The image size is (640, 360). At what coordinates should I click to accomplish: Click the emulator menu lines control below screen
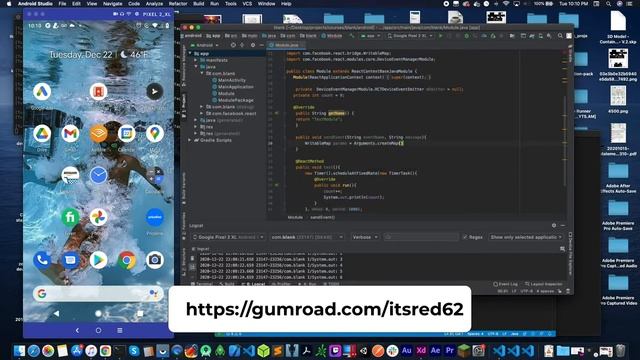tap(120, 330)
